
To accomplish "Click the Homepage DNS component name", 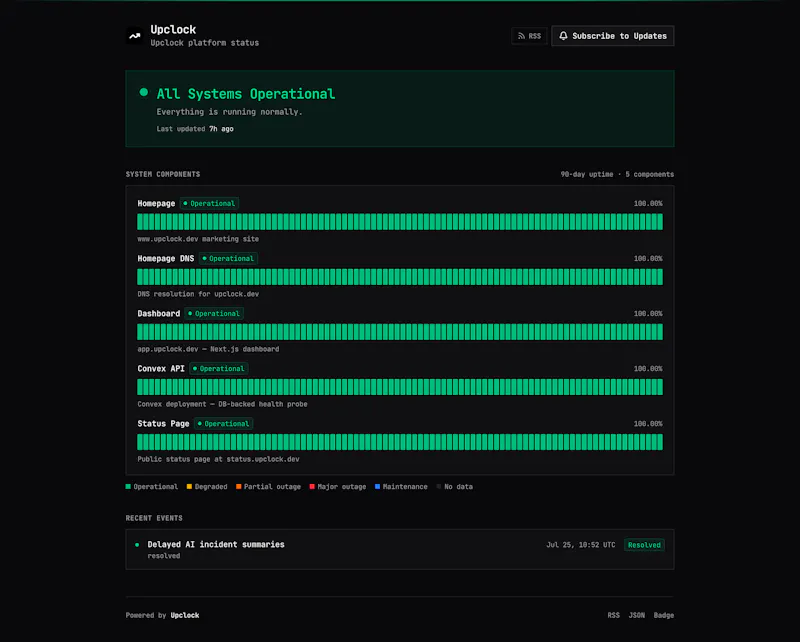I will click(166, 258).
